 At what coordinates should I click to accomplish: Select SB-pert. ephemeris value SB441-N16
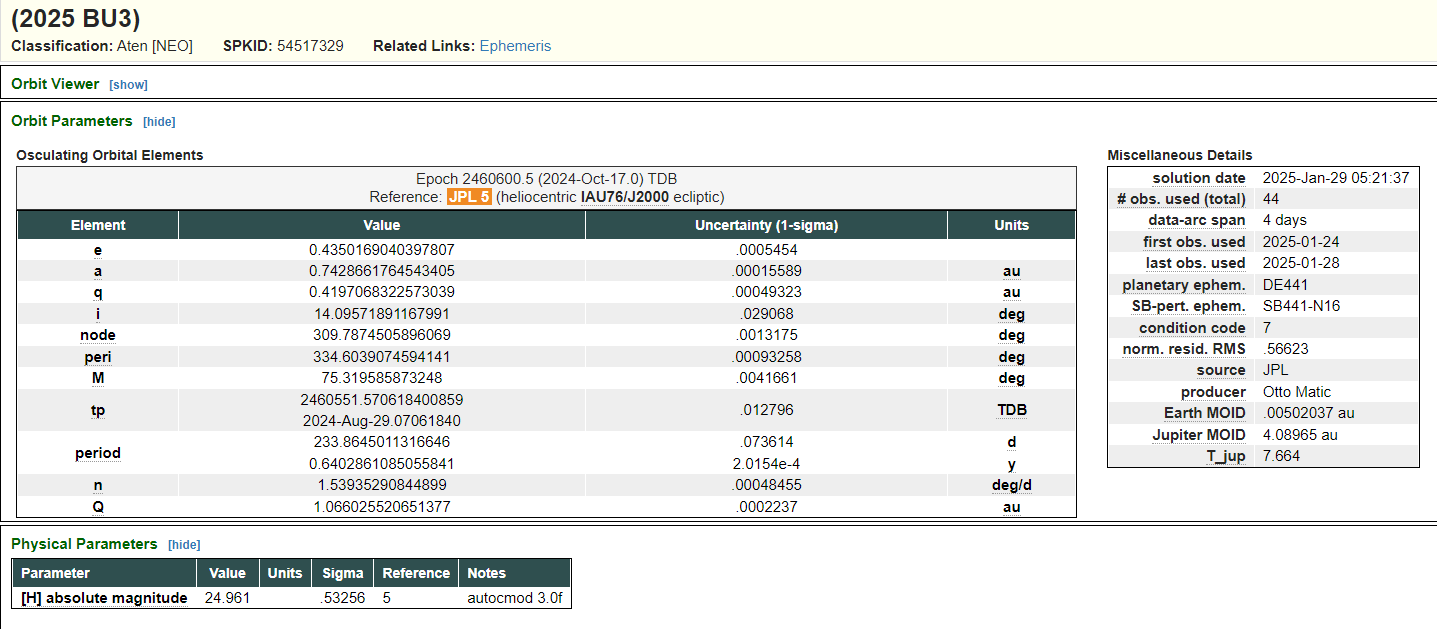click(1301, 306)
